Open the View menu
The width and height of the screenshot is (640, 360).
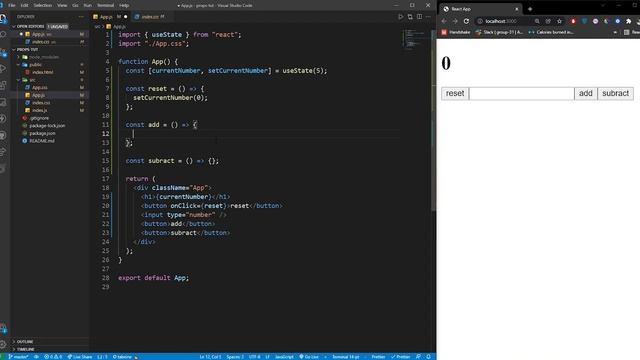click(x=62, y=5)
